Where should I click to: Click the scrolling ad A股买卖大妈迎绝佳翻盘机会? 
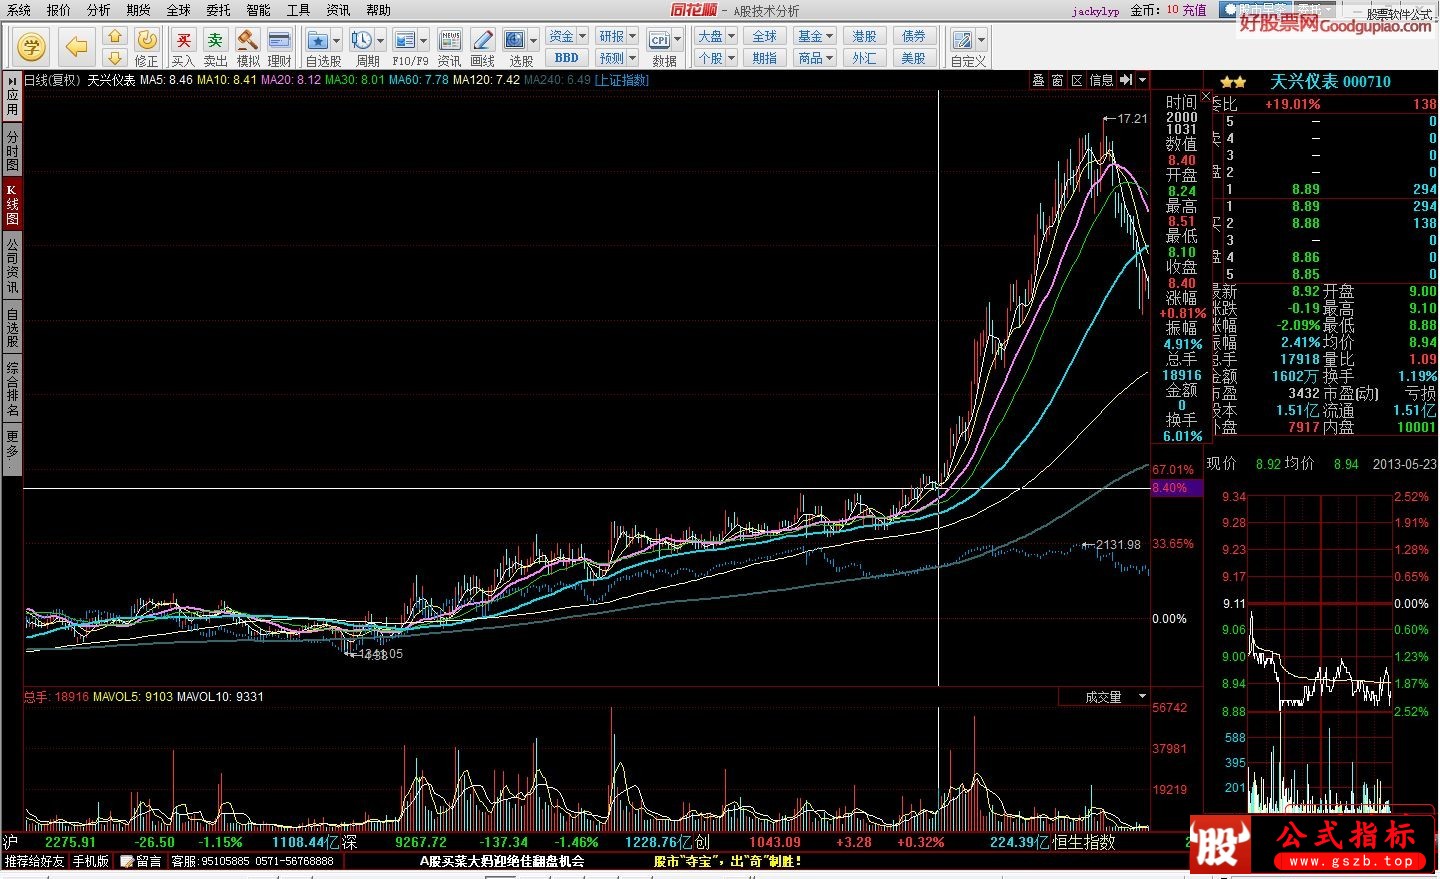[x=501, y=861]
